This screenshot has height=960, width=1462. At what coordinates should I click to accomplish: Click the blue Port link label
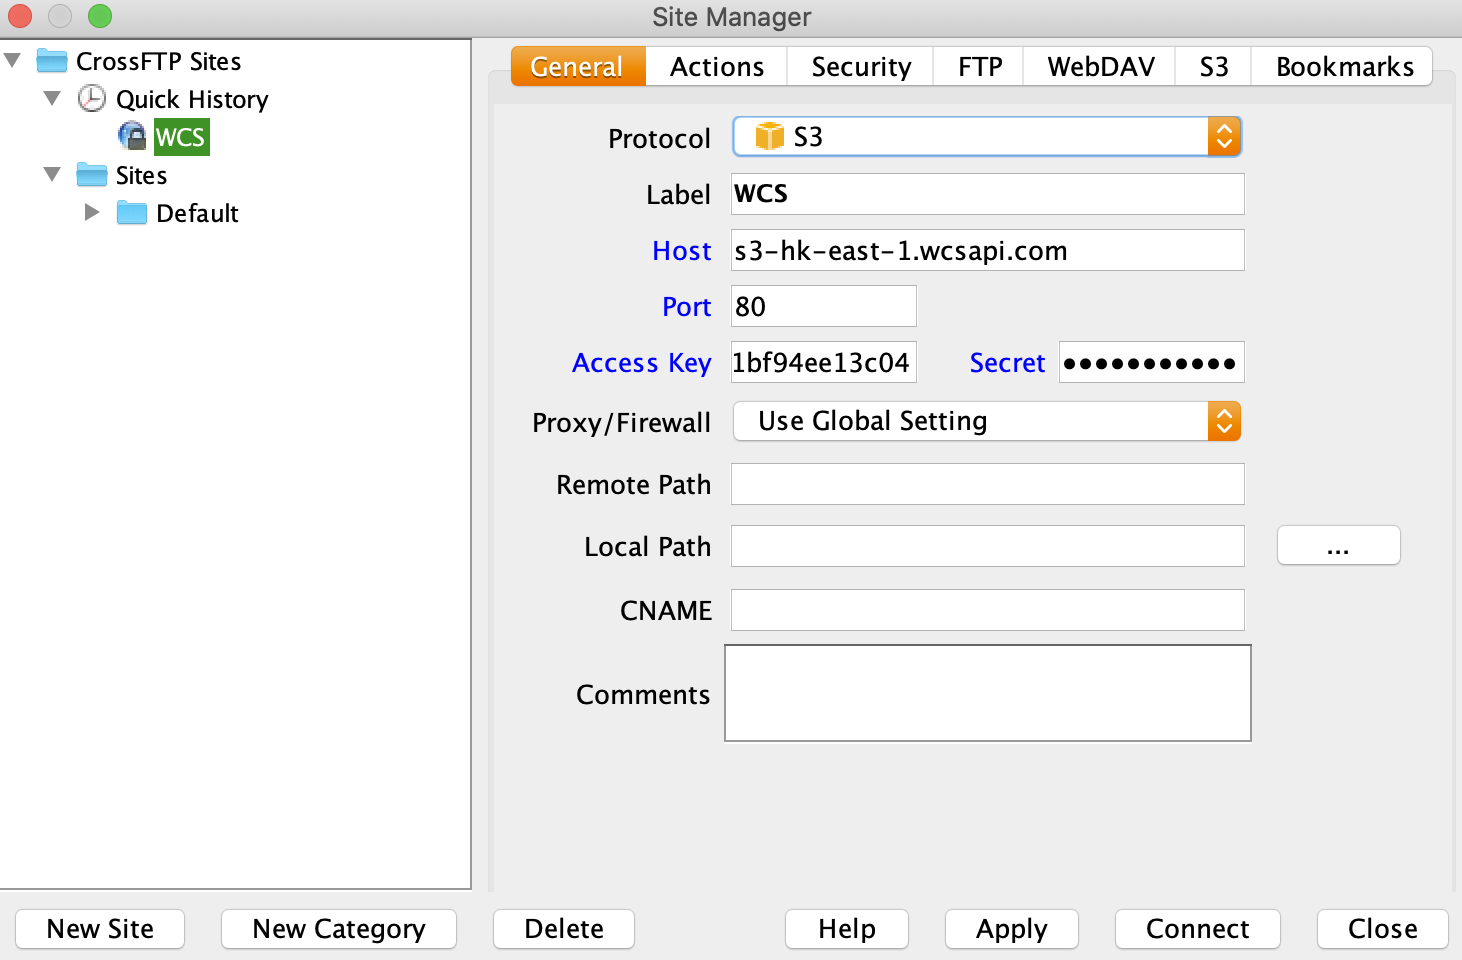coord(687,307)
